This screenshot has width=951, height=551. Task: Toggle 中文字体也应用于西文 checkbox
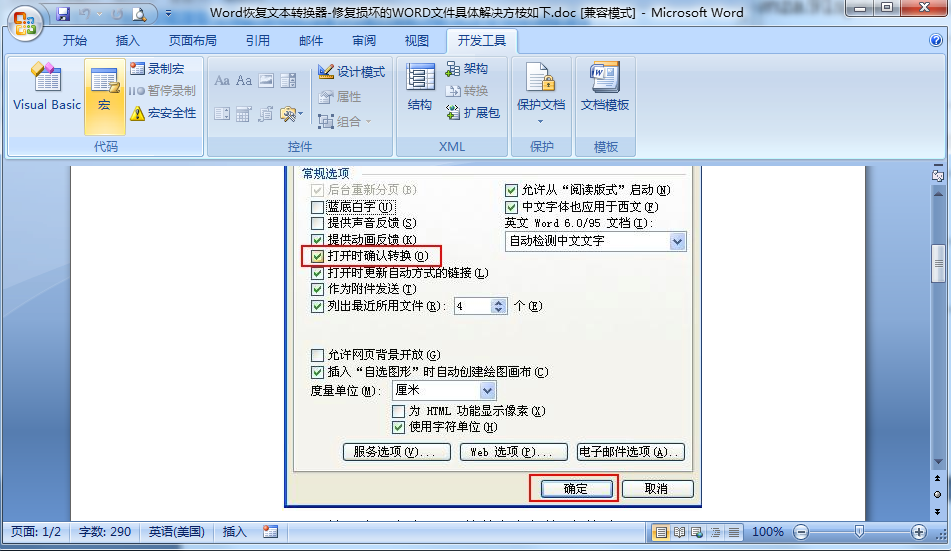(511, 207)
